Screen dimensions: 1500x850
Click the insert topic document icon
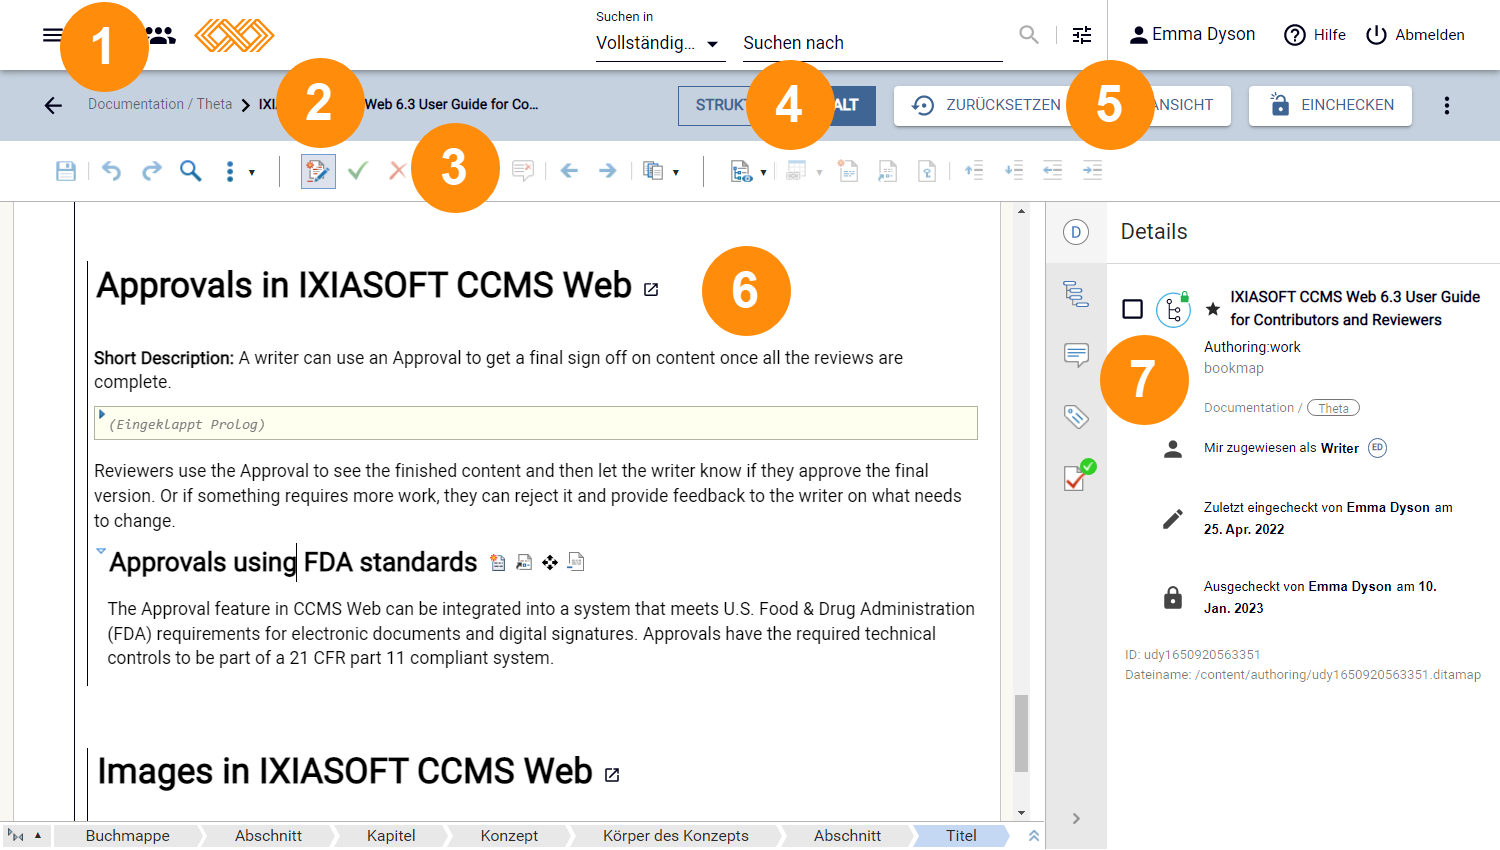pos(848,171)
